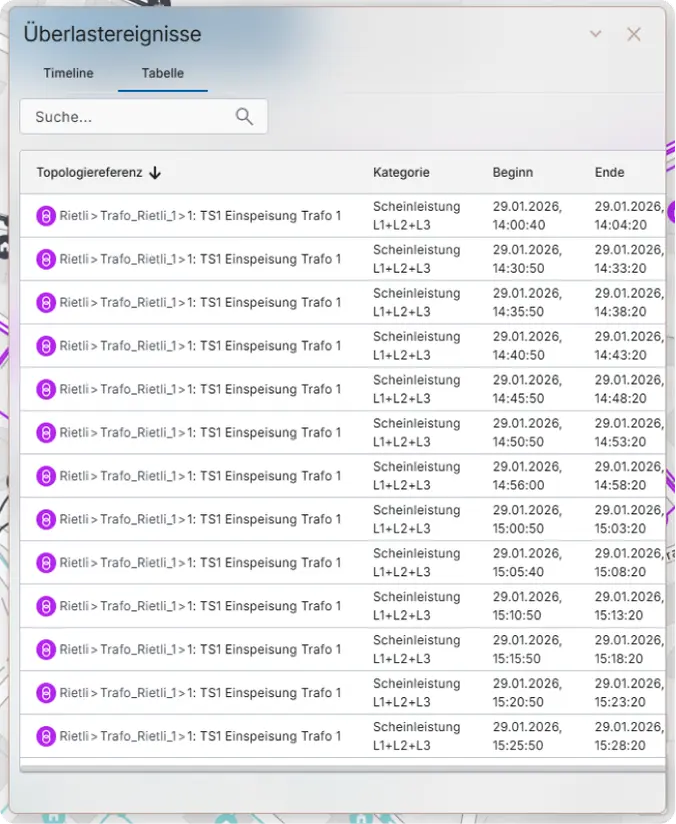Click transformer icon in 15:05:40 row
This screenshot has width=676, height=824.
click(x=46, y=563)
